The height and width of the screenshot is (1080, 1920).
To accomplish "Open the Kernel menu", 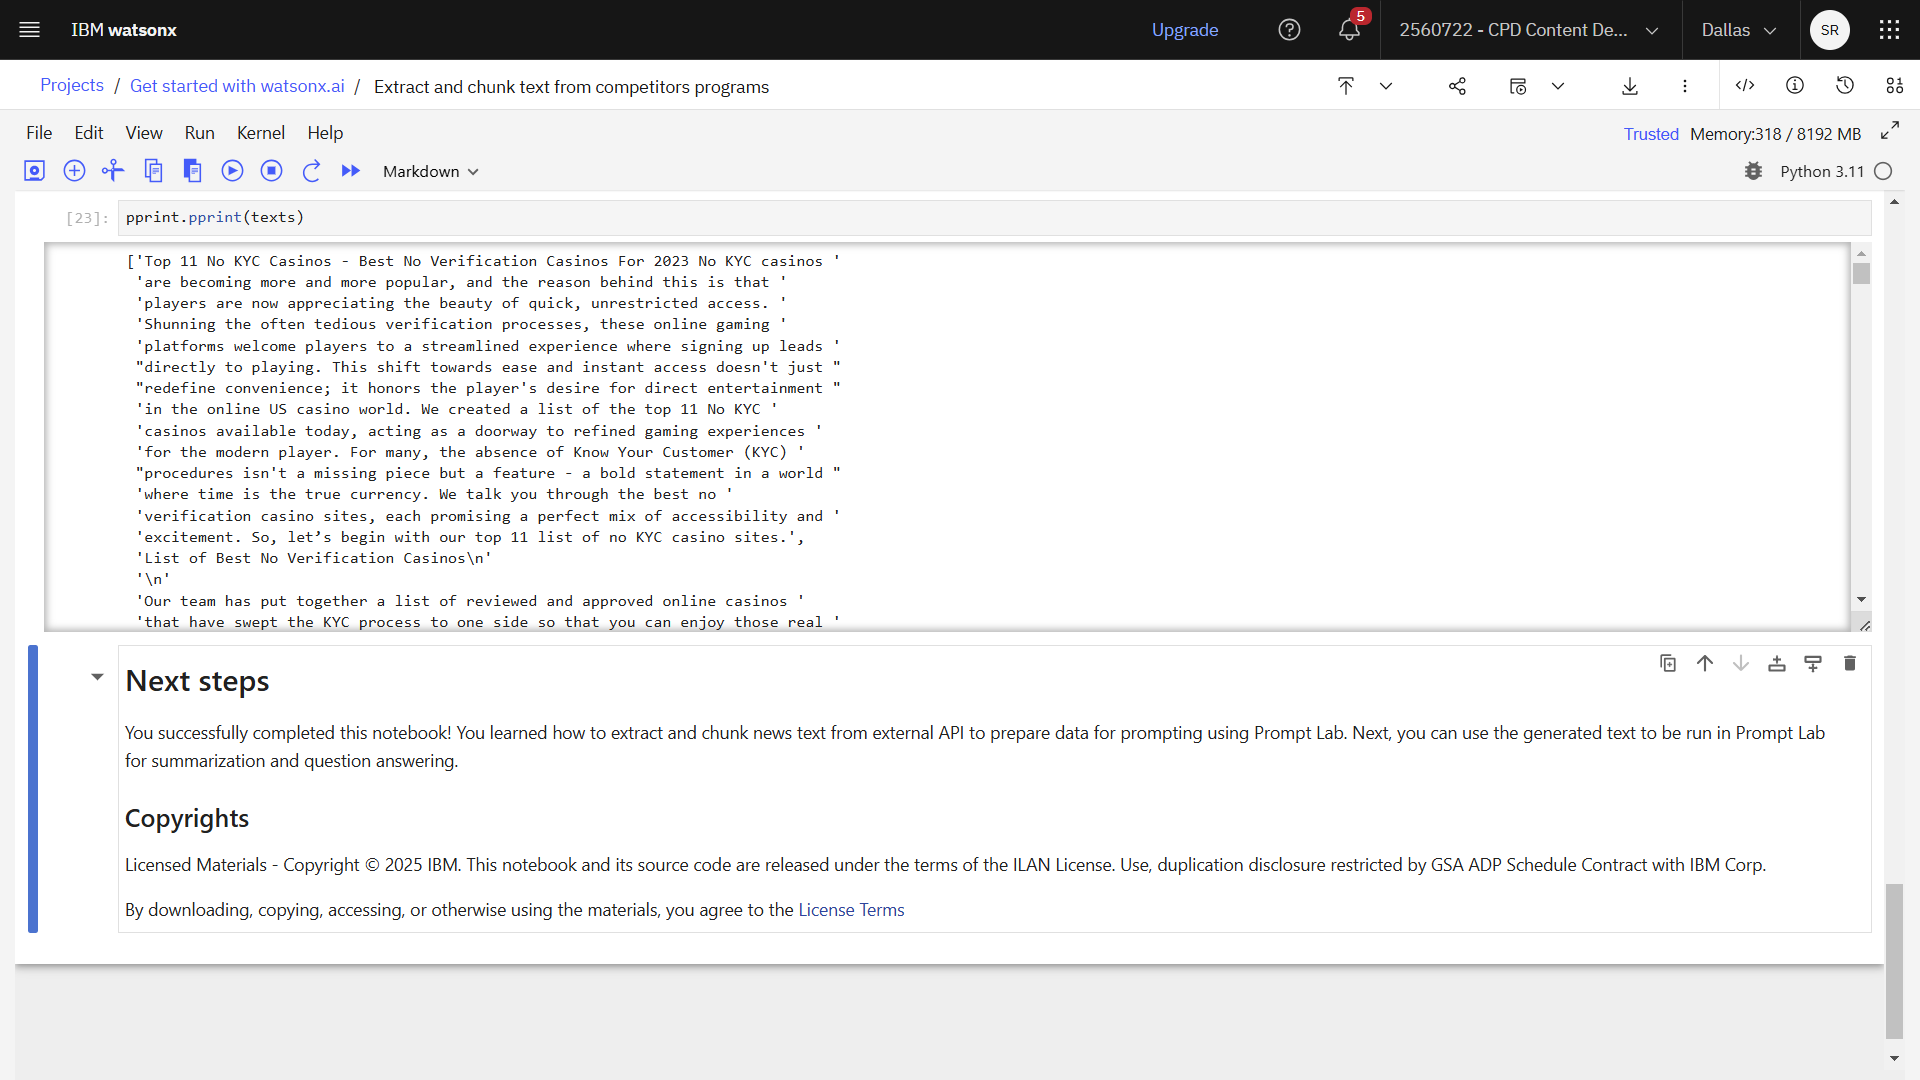I will click(x=260, y=132).
